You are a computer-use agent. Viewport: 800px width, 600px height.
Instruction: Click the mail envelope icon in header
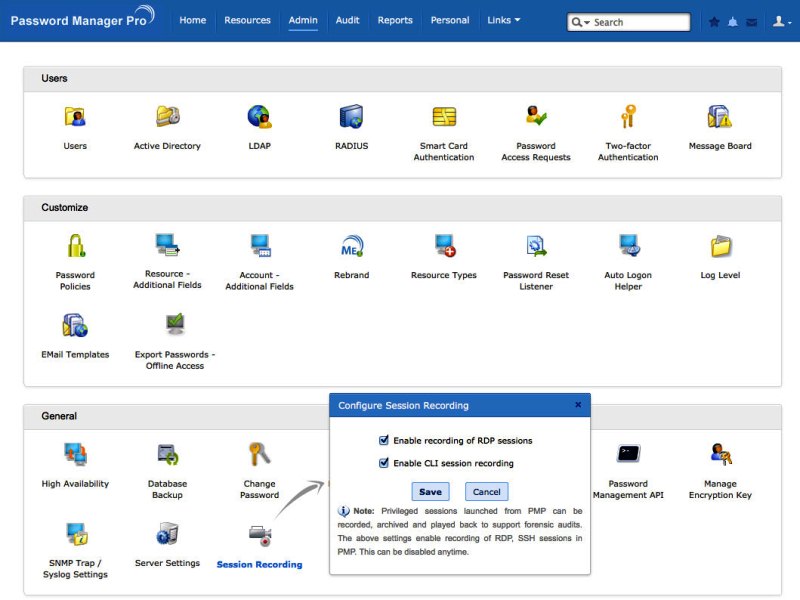(x=752, y=22)
